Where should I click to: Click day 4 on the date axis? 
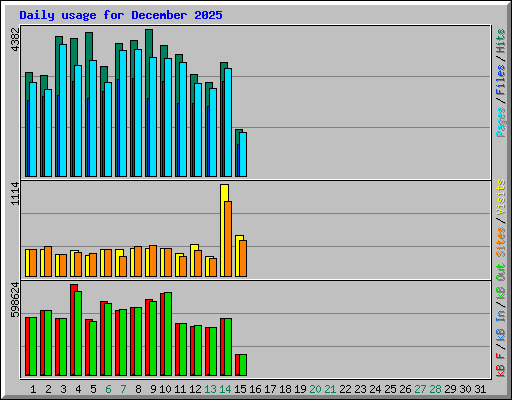(x=78, y=389)
